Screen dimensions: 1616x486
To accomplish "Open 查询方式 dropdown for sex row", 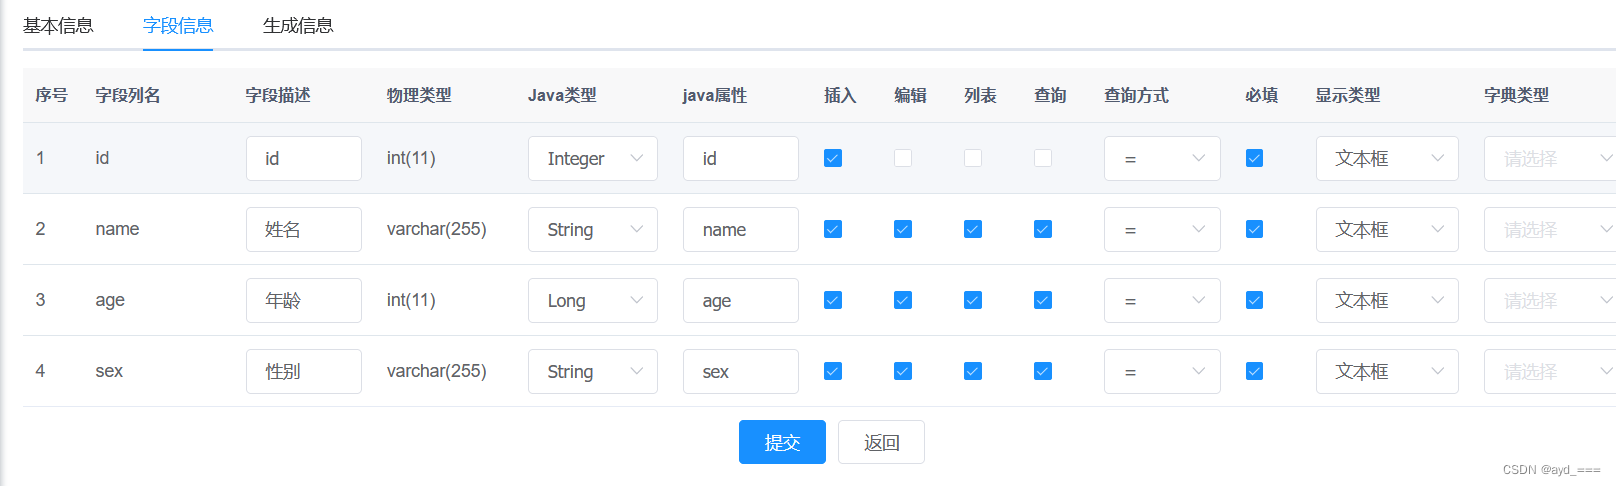I will (1162, 371).
